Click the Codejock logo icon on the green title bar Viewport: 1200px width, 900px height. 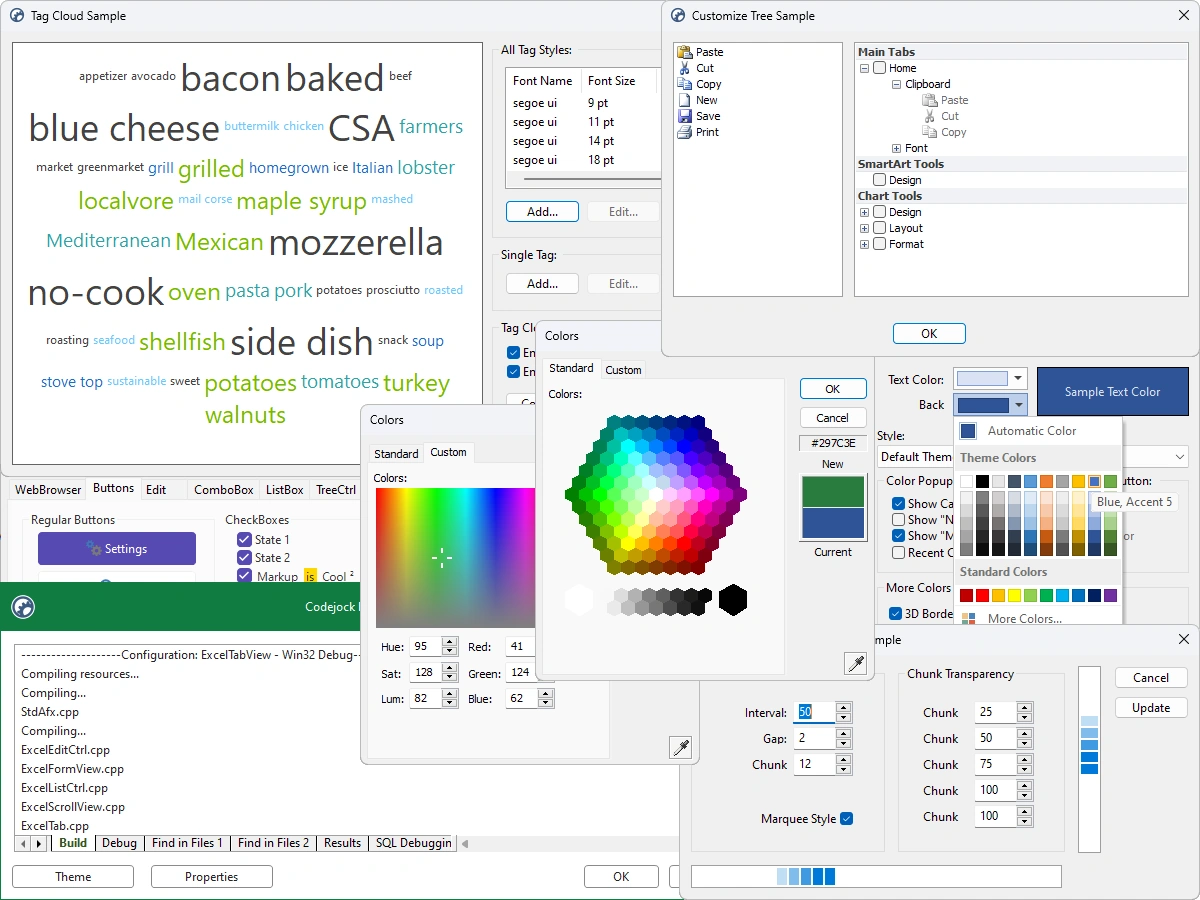pos(23,607)
